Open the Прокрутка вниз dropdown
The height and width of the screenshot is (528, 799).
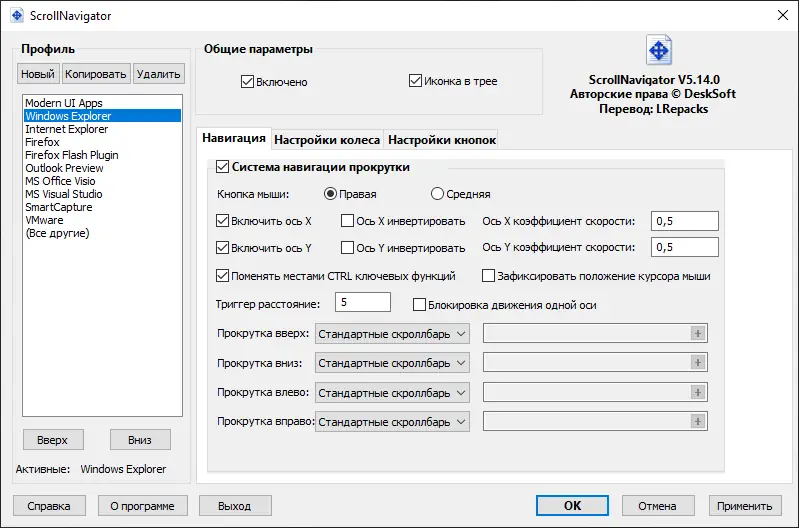click(392, 363)
